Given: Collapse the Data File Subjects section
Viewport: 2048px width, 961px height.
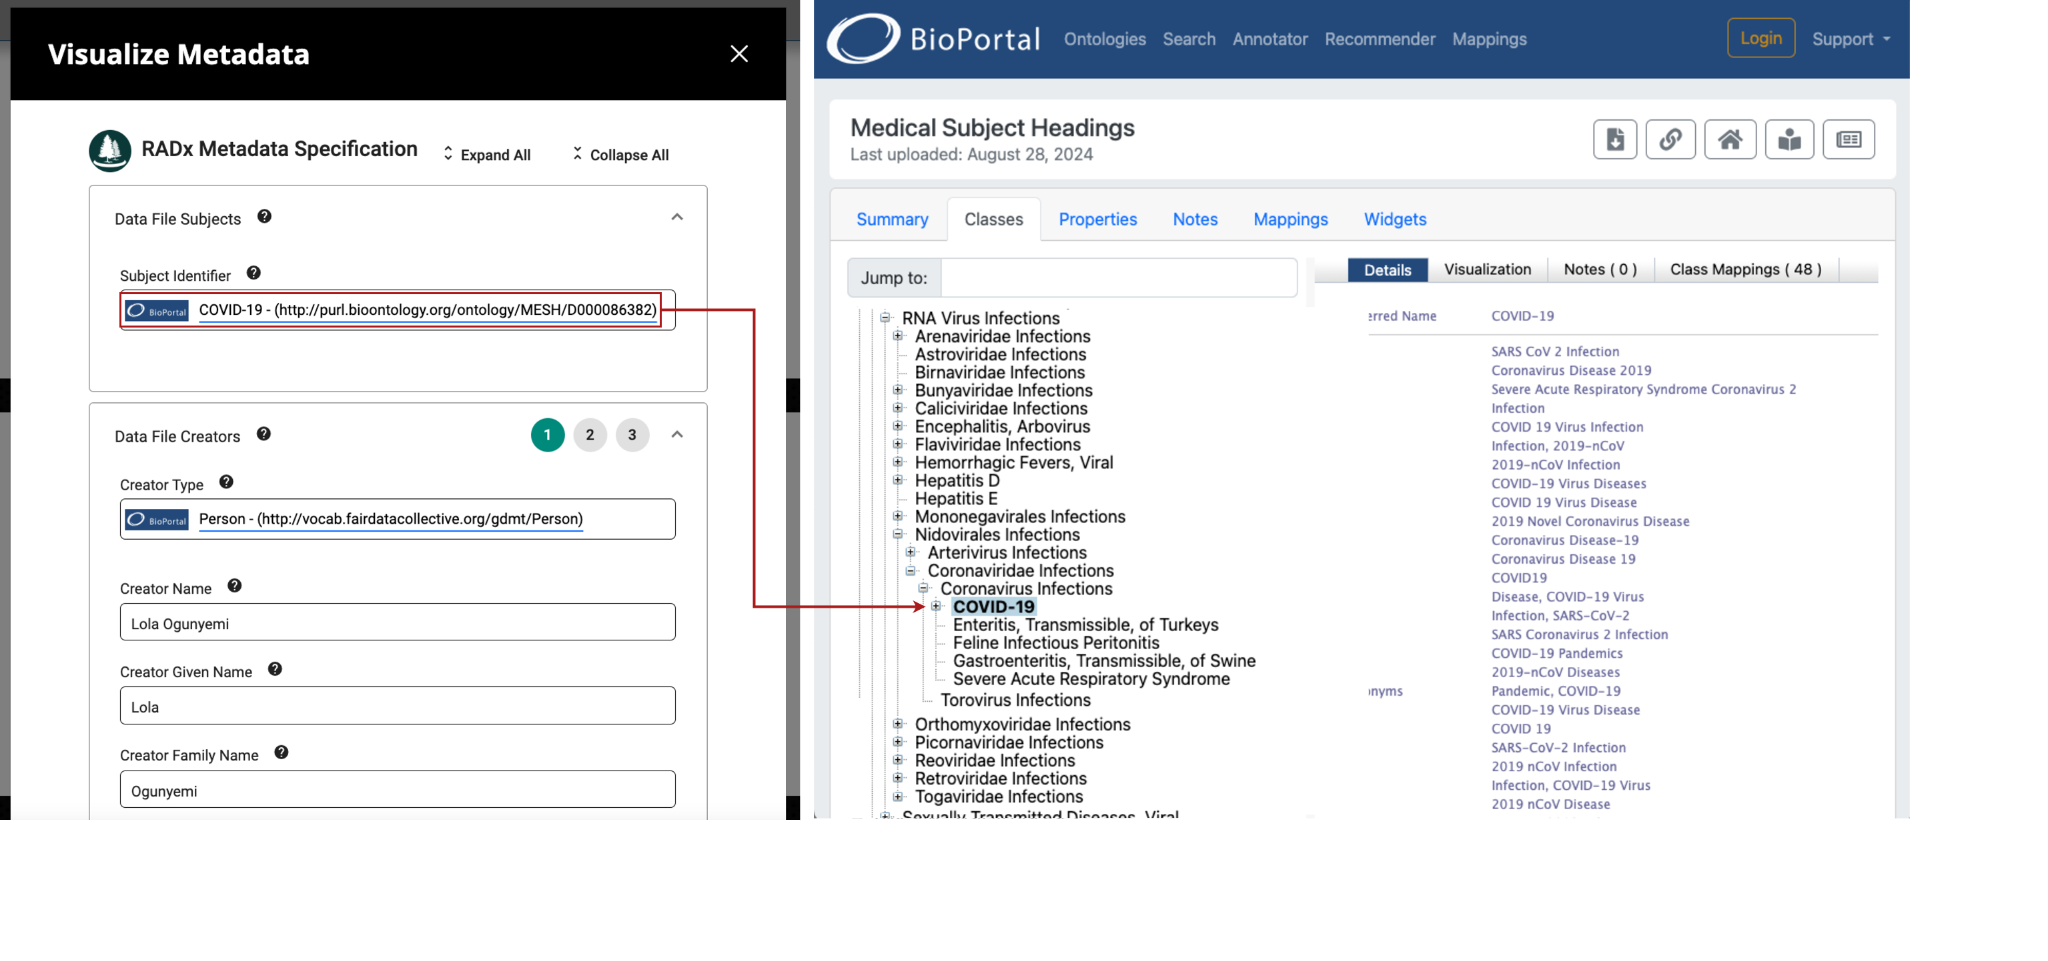Looking at the screenshot, I should (x=677, y=217).
